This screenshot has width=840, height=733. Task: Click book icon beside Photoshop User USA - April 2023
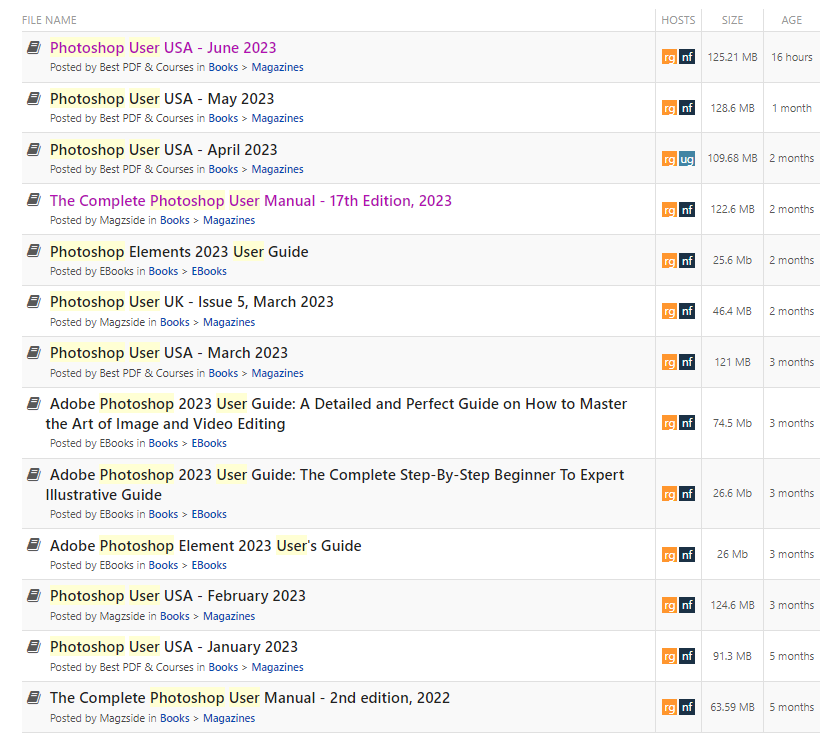pyautogui.click(x=34, y=149)
